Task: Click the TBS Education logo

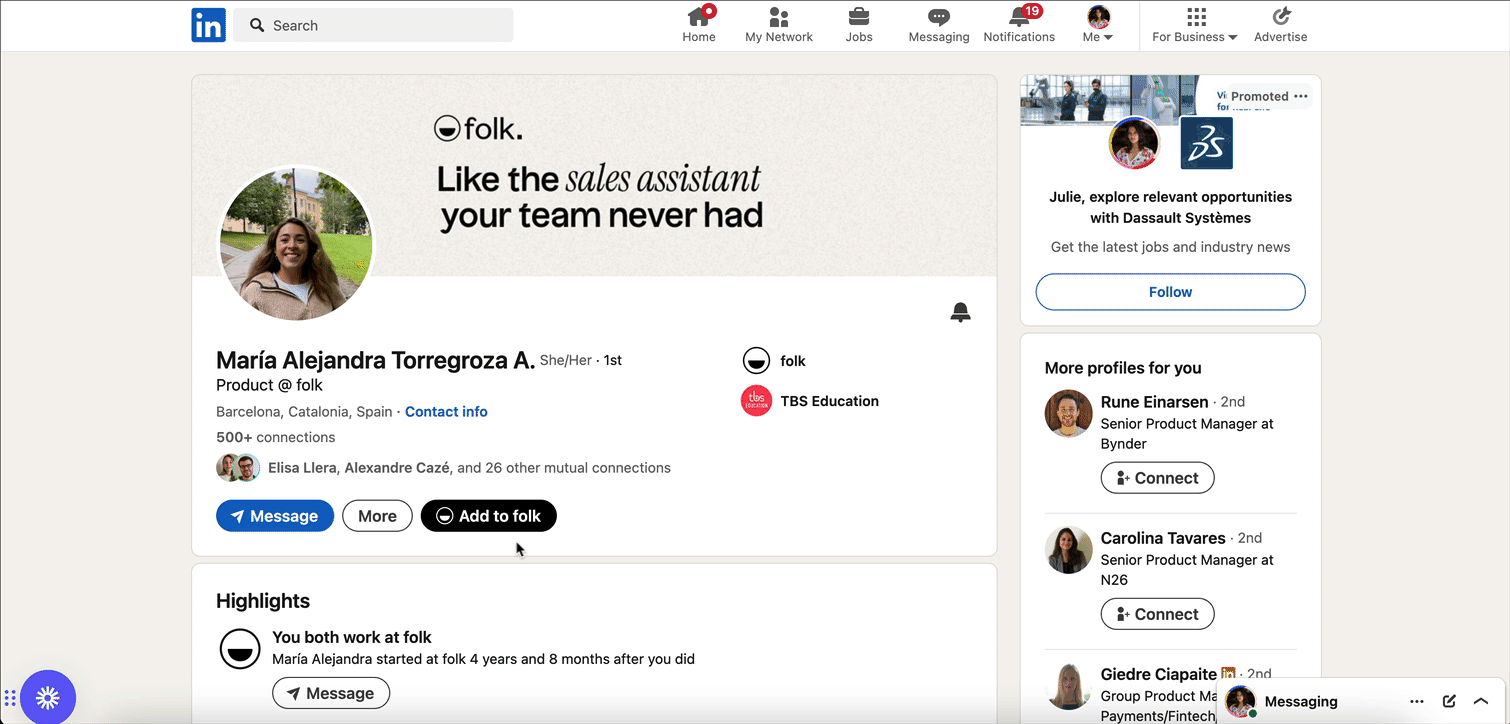Action: [756, 401]
